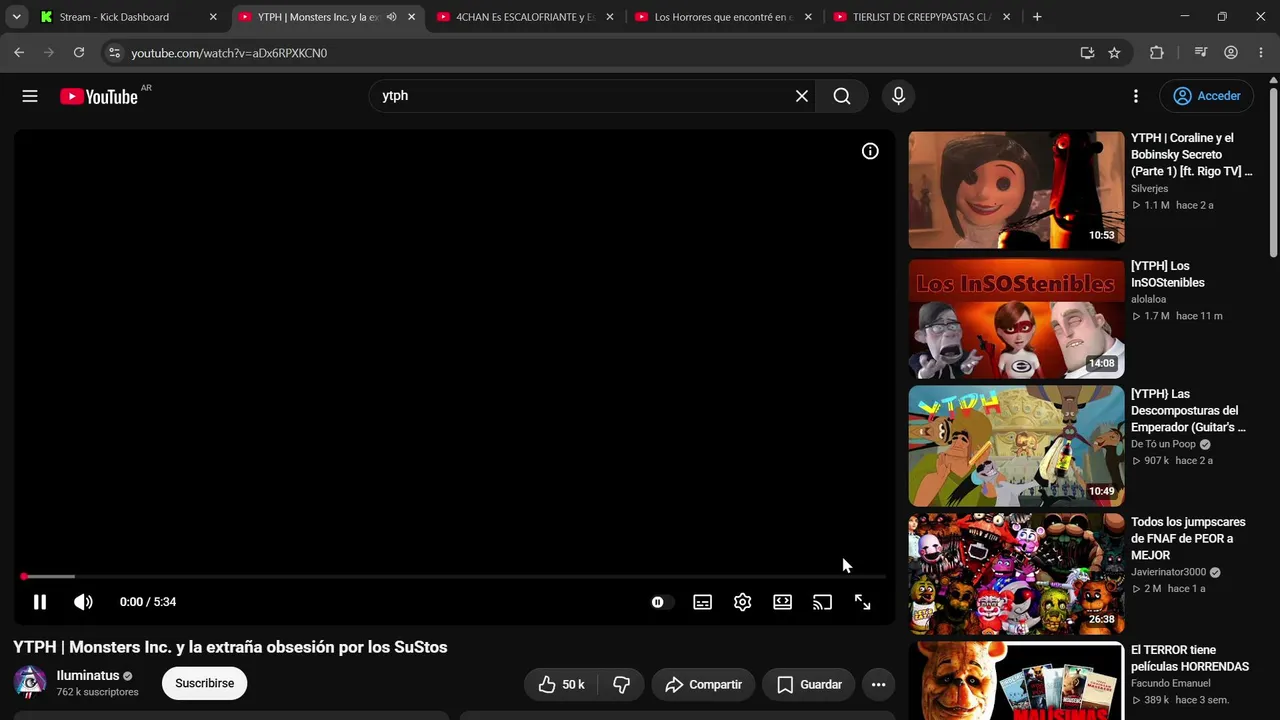Open the '[YTPH] Los InSOStenibles' title link
The image size is (1280, 720).
pos(1167,274)
